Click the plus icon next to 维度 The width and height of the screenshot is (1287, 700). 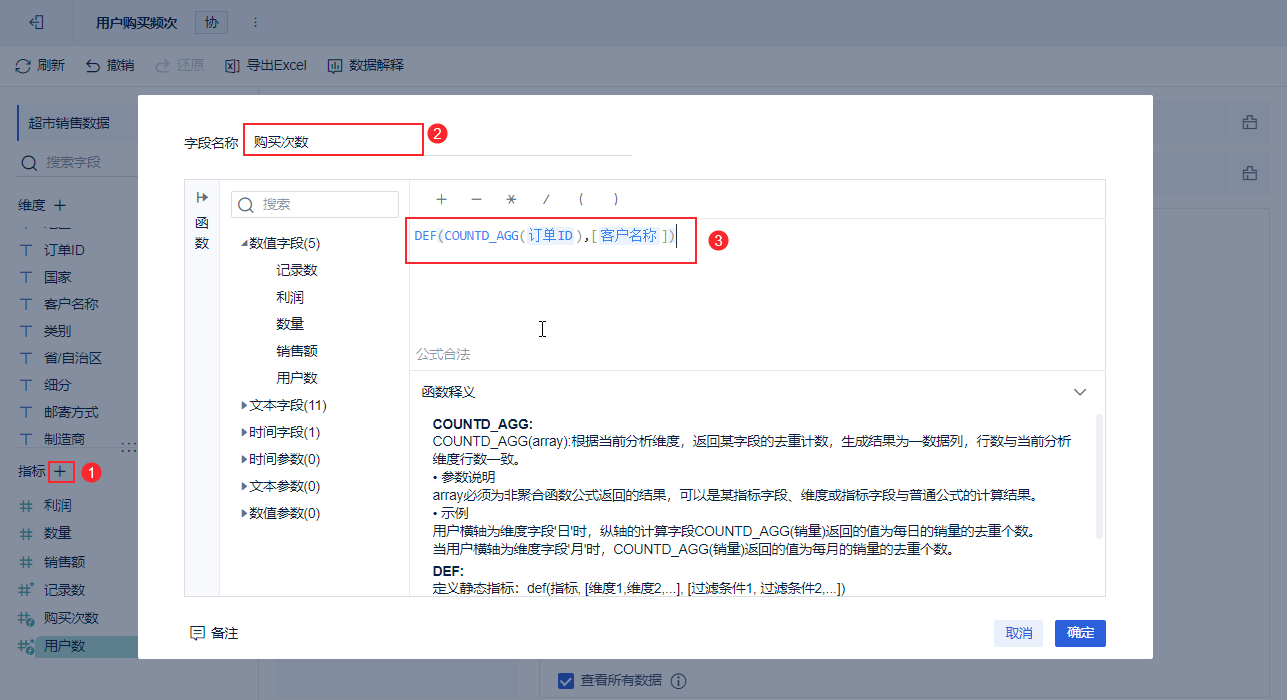coord(60,205)
